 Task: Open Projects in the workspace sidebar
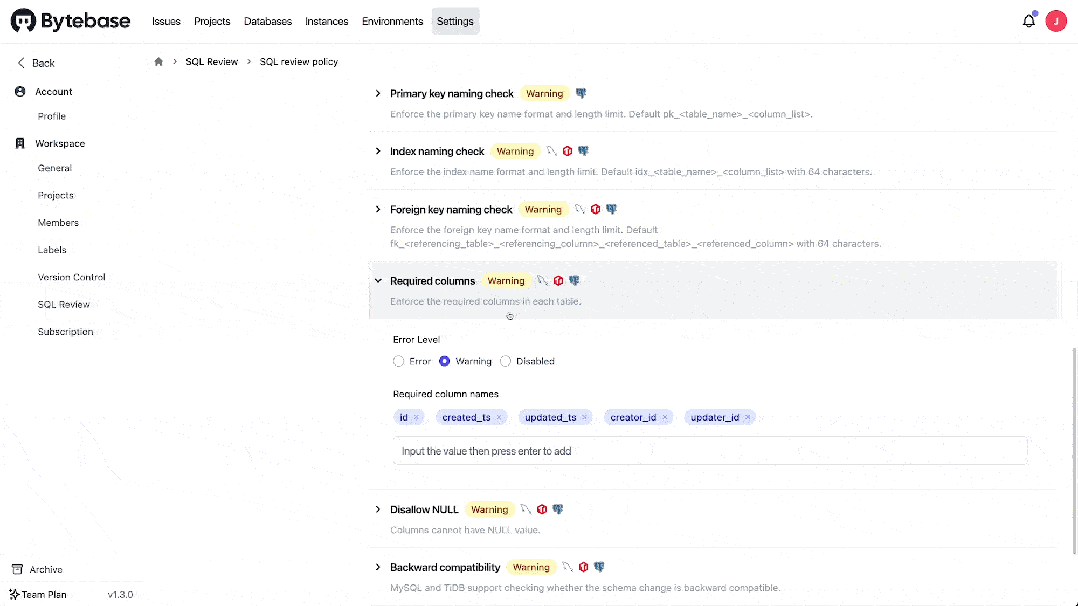(56, 195)
